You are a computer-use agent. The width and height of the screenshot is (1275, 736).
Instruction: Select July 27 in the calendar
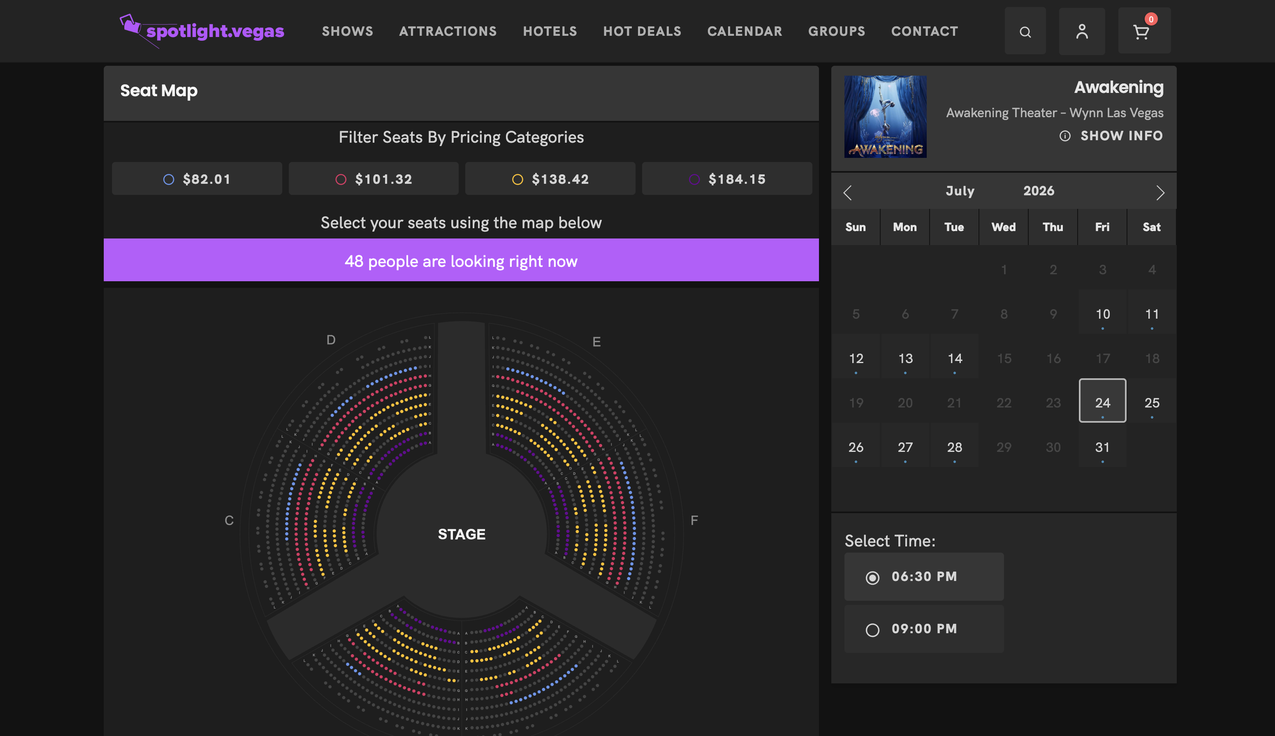tap(905, 447)
